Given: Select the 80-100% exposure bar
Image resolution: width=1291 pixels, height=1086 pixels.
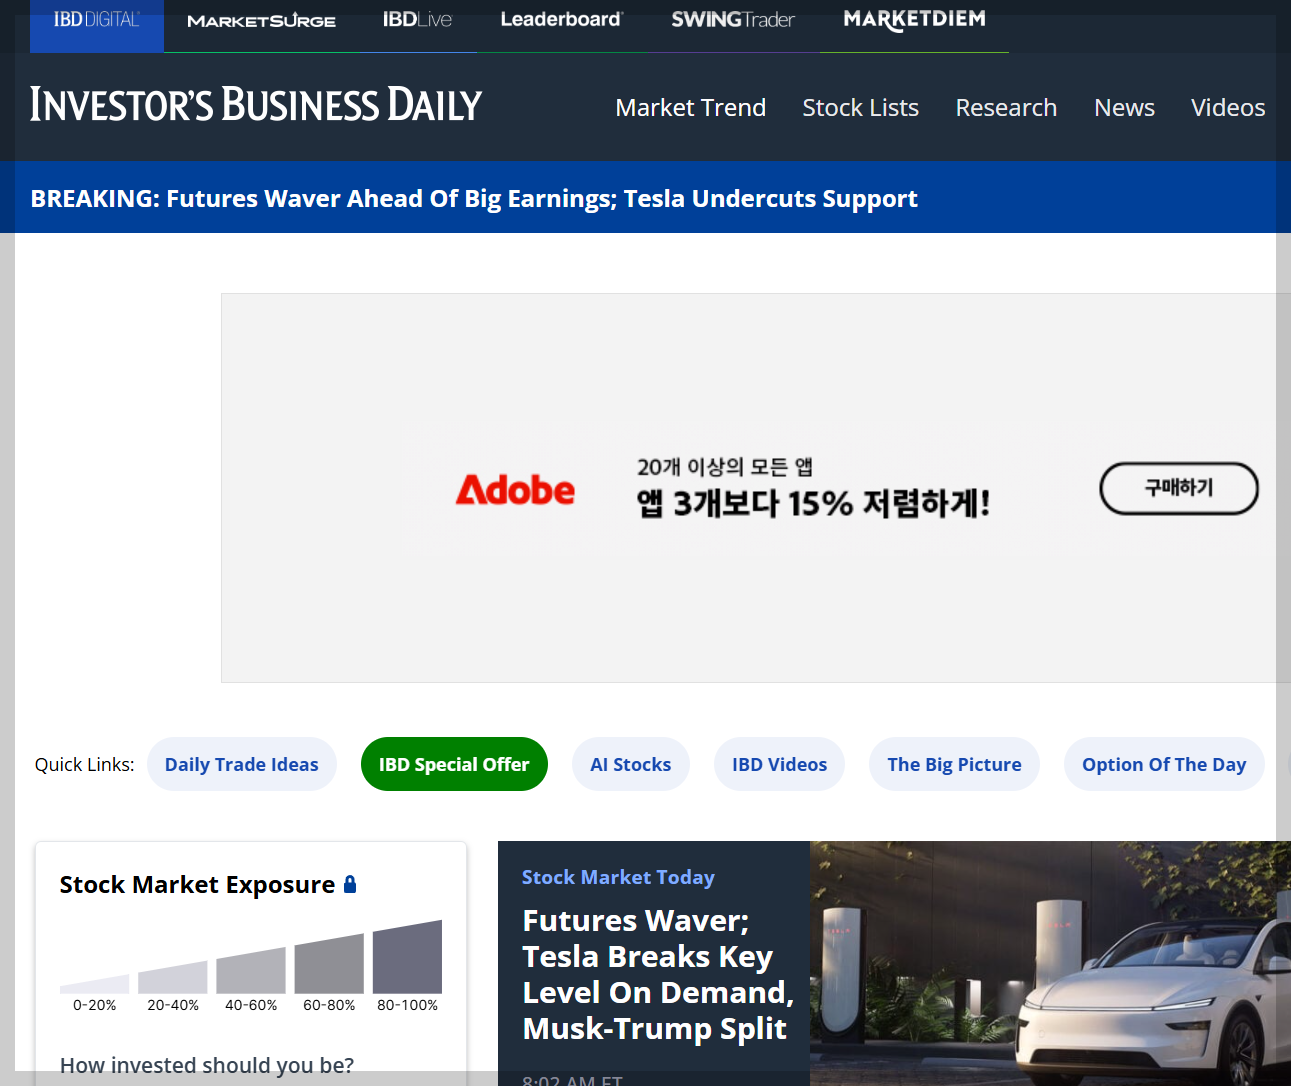Looking at the screenshot, I should pos(407,957).
